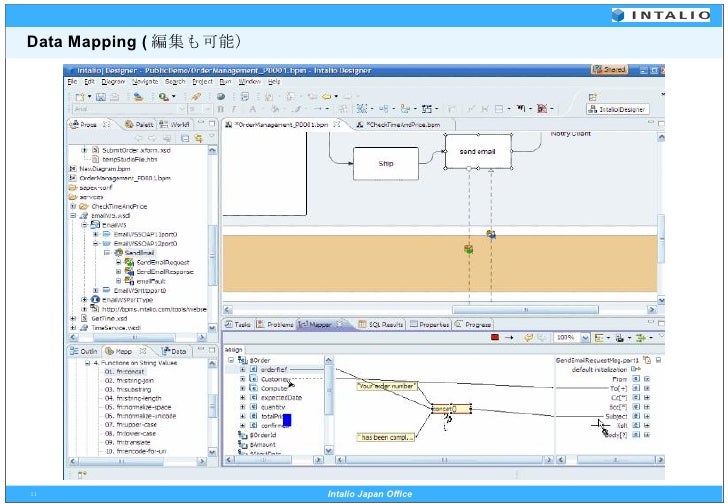Click the deploy project toolbar icon
Screen dimensions: 728x504
coord(138,97)
